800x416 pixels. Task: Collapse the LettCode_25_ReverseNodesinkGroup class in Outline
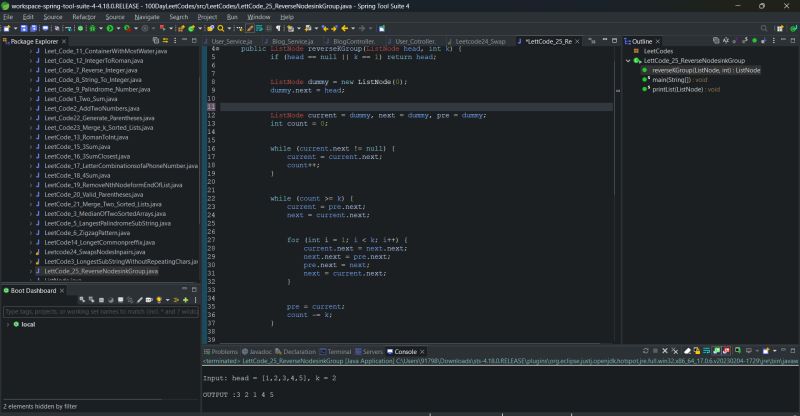click(629, 61)
